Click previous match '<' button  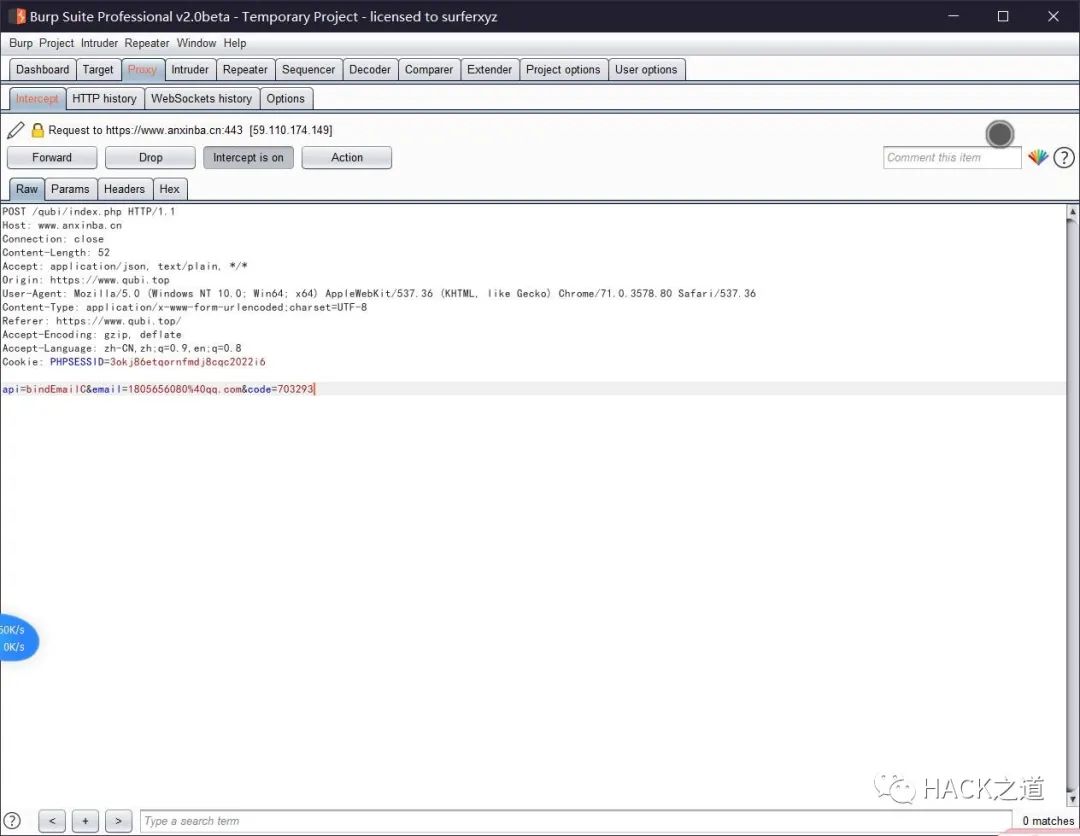coord(52,821)
